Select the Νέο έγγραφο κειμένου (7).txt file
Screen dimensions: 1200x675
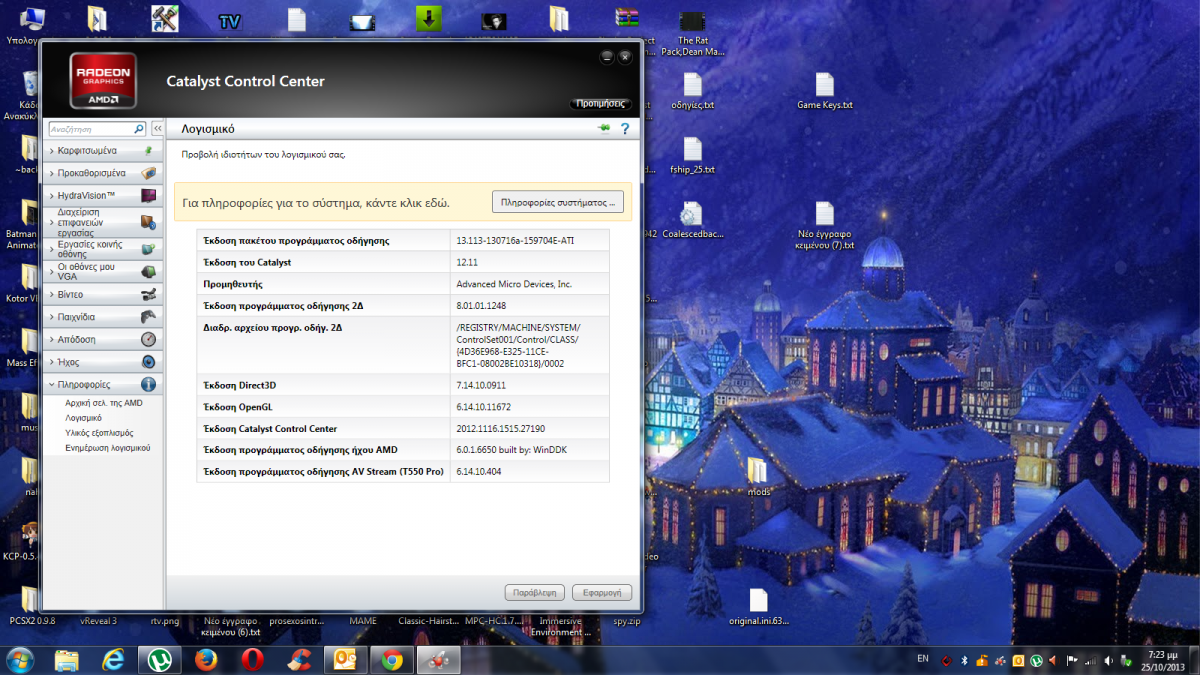coord(824,226)
